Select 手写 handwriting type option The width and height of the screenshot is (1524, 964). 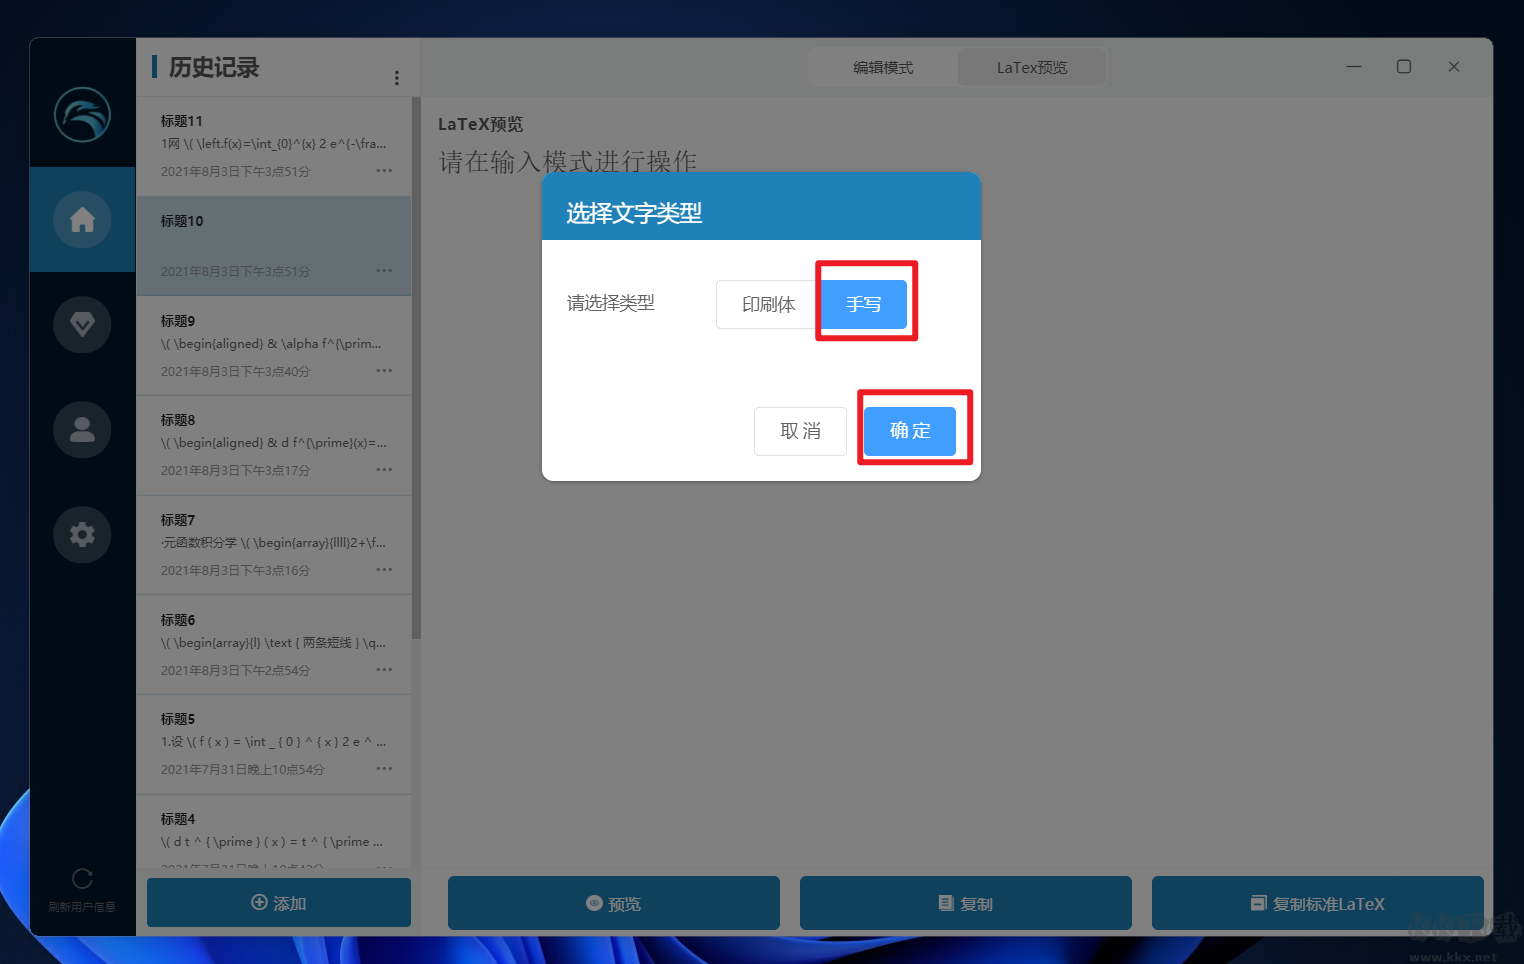pos(864,304)
